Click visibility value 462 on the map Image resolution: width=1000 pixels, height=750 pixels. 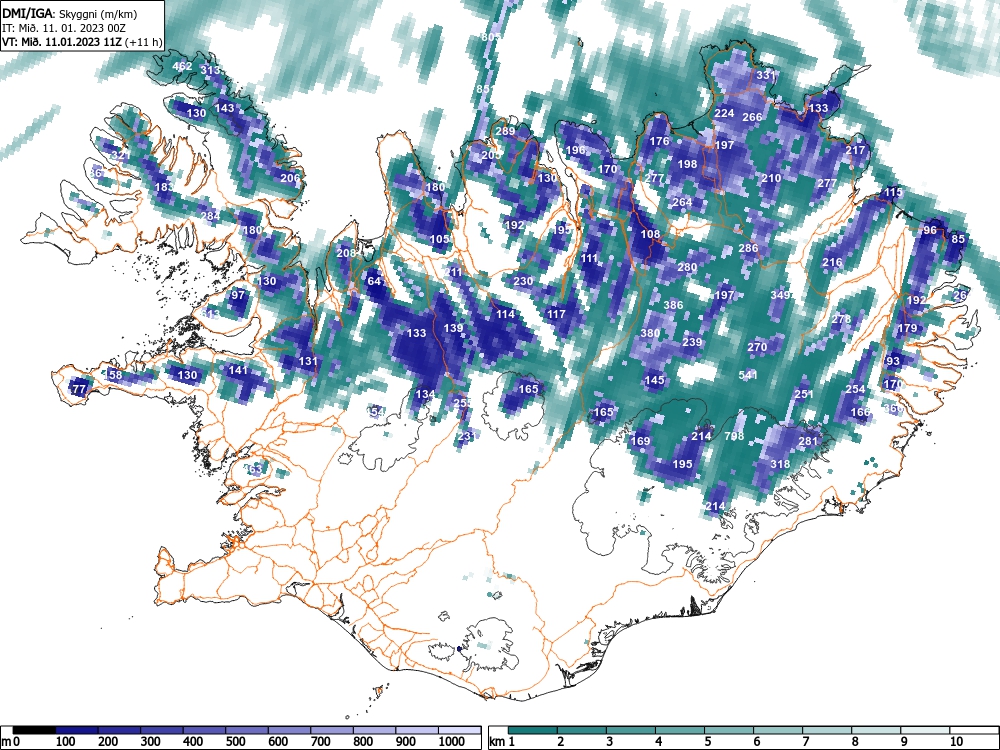coord(182,66)
